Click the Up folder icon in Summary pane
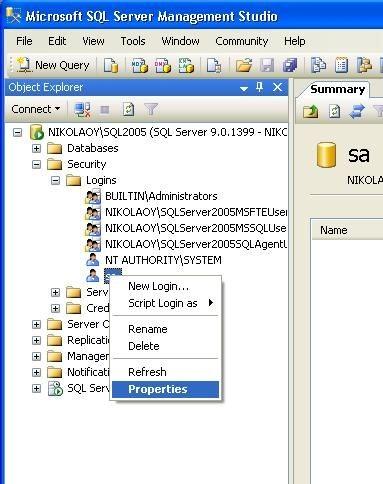This screenshot has height=484, width=383. point(311,111)
